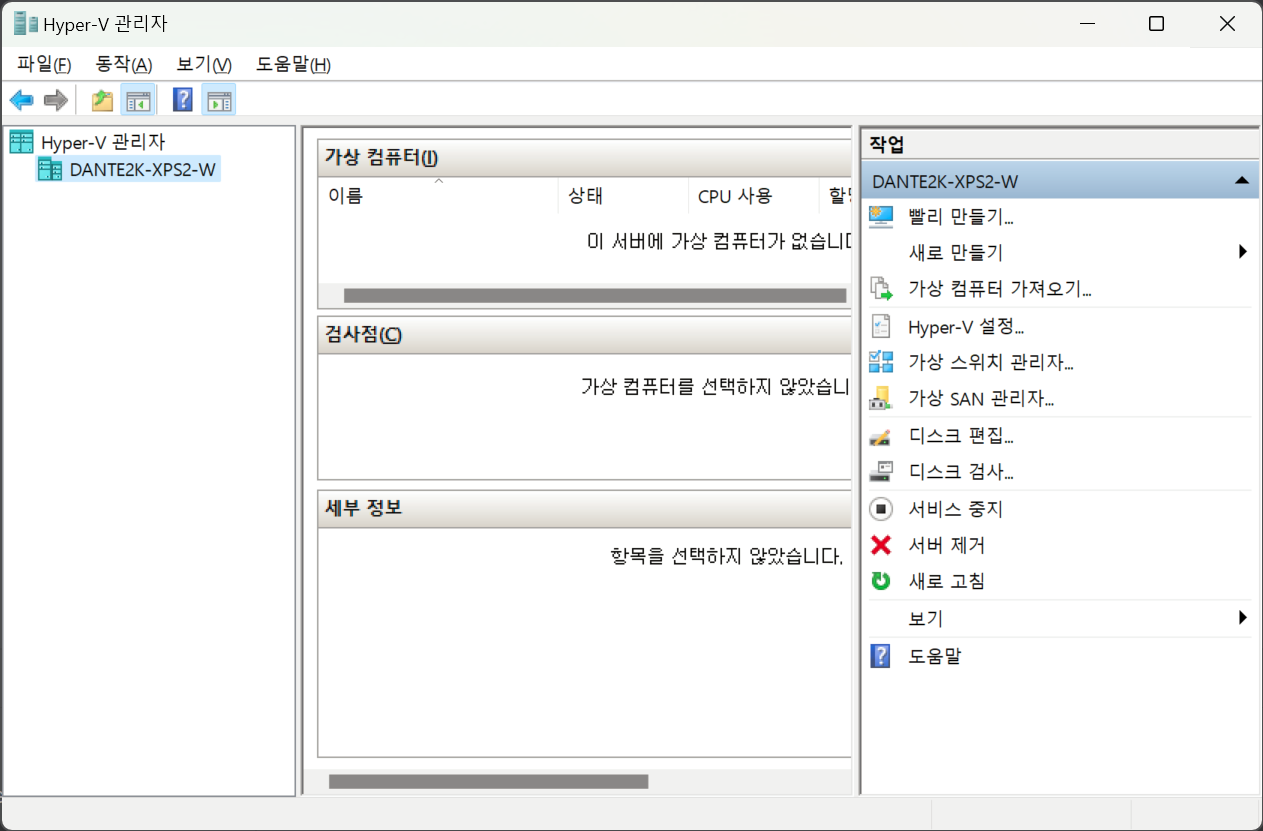Open Hyper-V 설정... action
Screen dimensions: 1263x831
[x=966, y=326]
